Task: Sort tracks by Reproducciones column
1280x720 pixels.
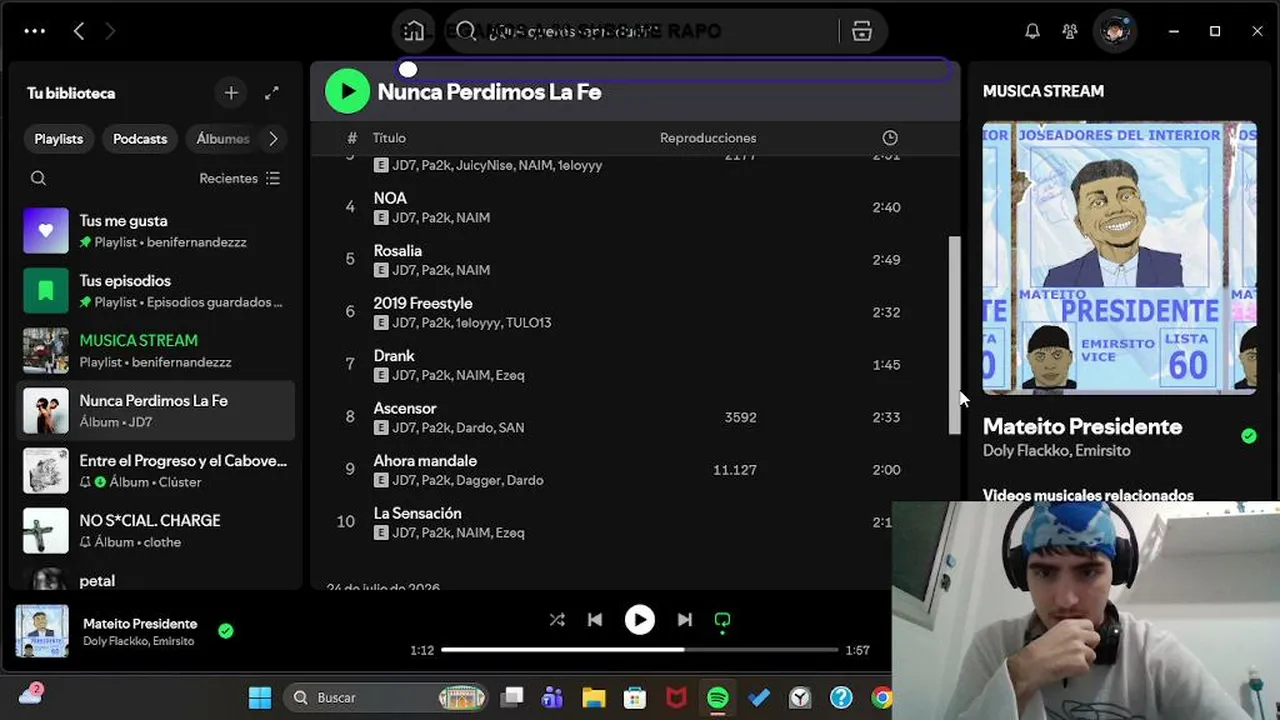Action: (708, 138)
